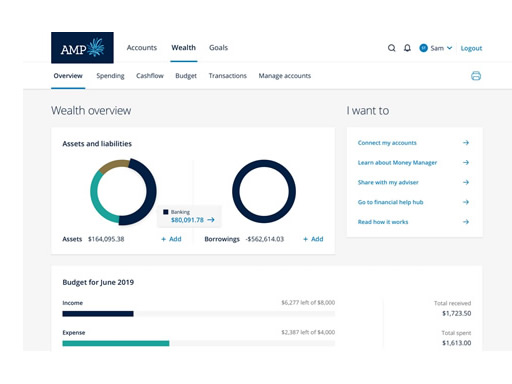Click the Logout link
Screen dimensions: 512x384
click(471, 48)
